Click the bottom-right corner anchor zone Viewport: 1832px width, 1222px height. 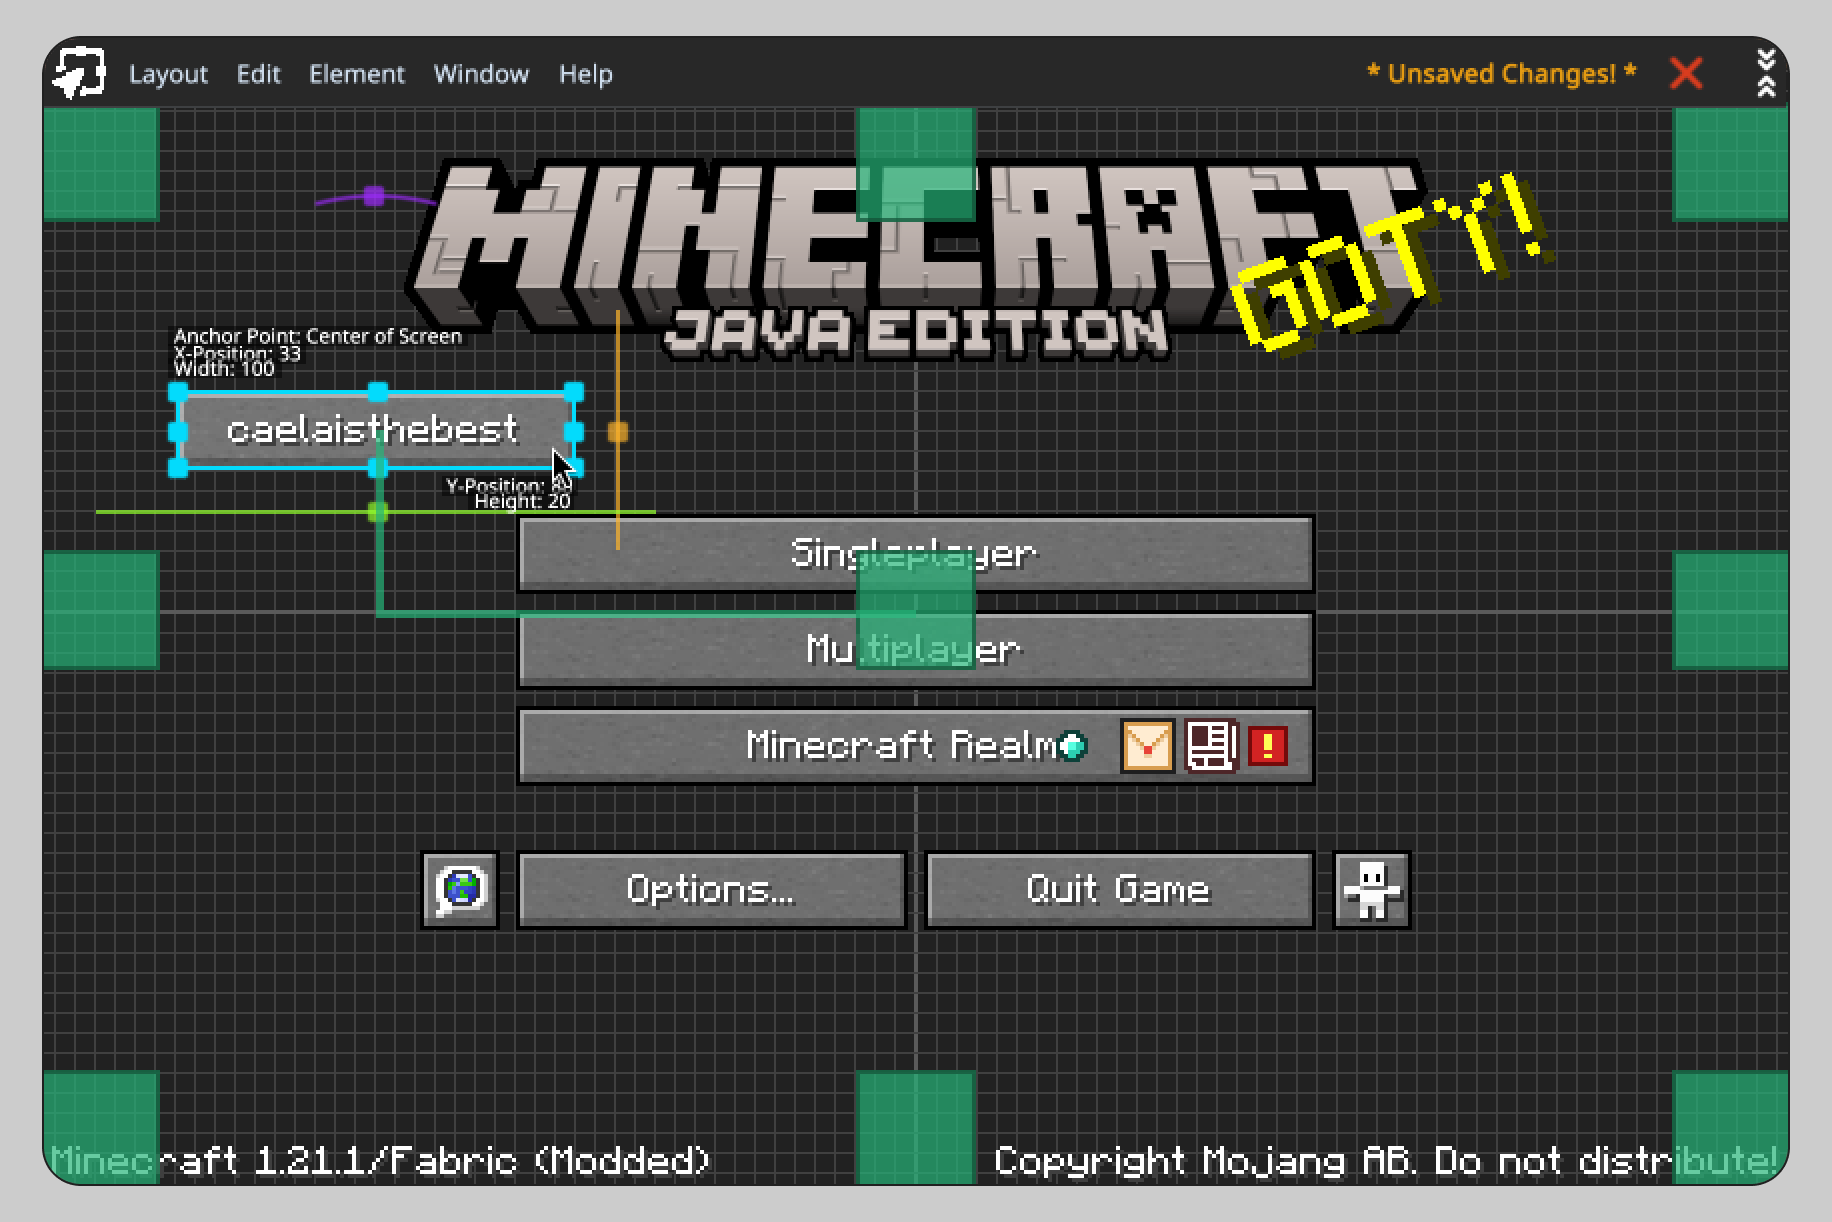[x=1730, y=1127]
